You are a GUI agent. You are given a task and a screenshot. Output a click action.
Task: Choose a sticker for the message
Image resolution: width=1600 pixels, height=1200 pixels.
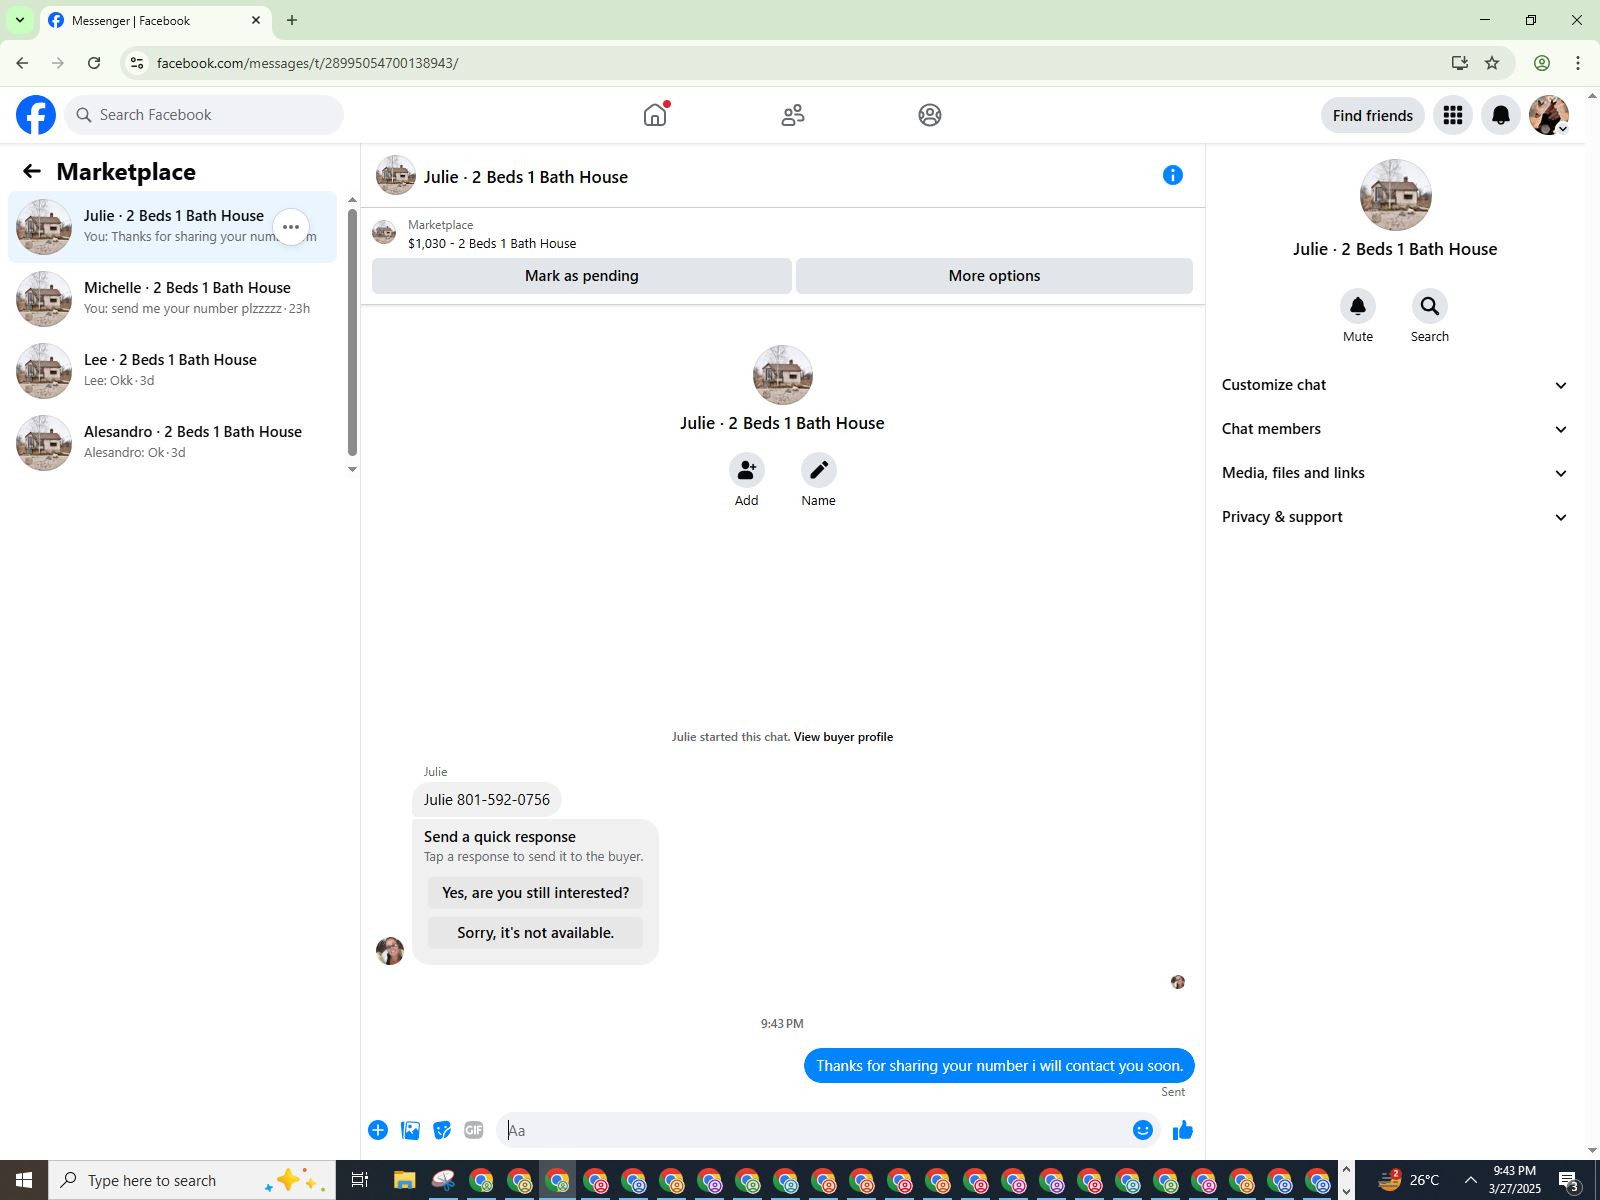click(442, 1130)
